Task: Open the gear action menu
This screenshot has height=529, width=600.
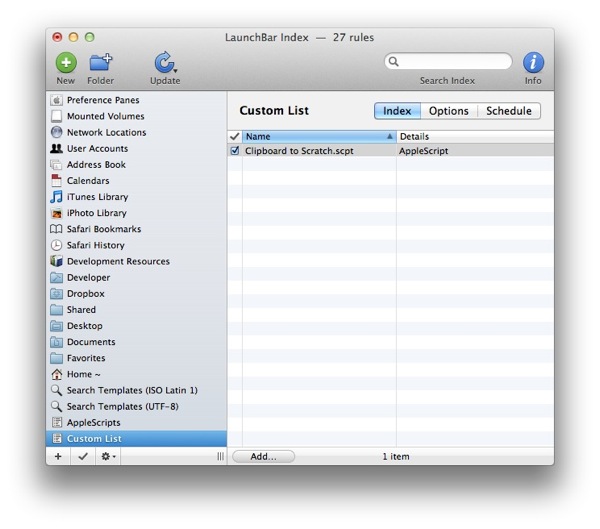Action: tap(108, 456)
